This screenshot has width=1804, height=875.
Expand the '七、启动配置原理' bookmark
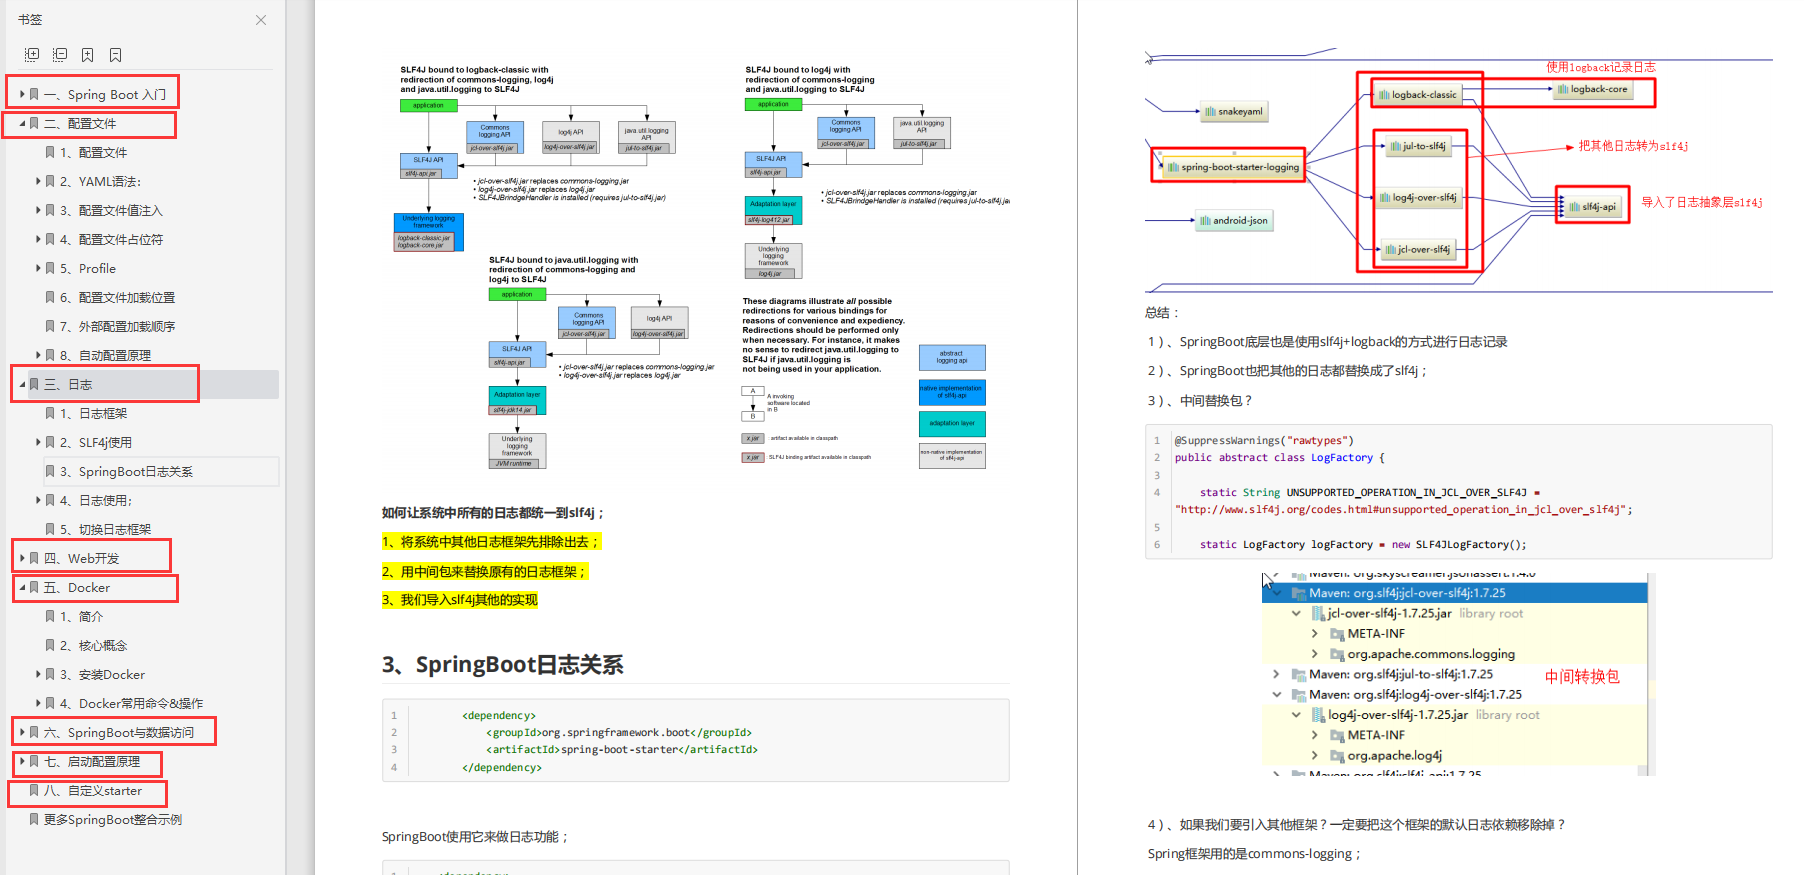point(22,762)
